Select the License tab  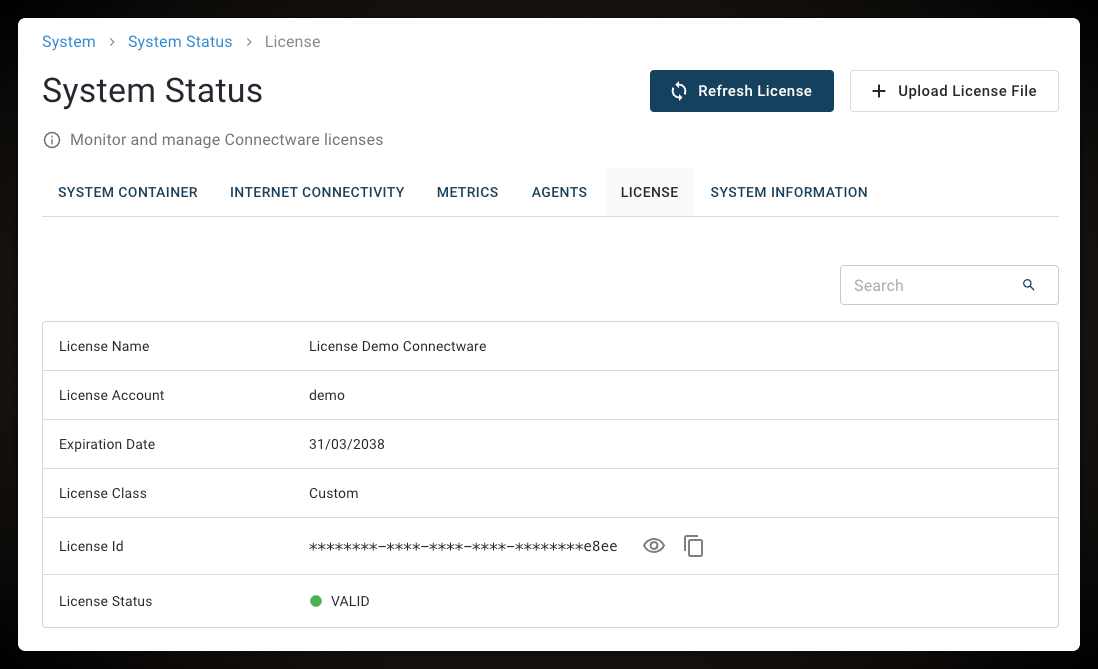pos(649,192)
